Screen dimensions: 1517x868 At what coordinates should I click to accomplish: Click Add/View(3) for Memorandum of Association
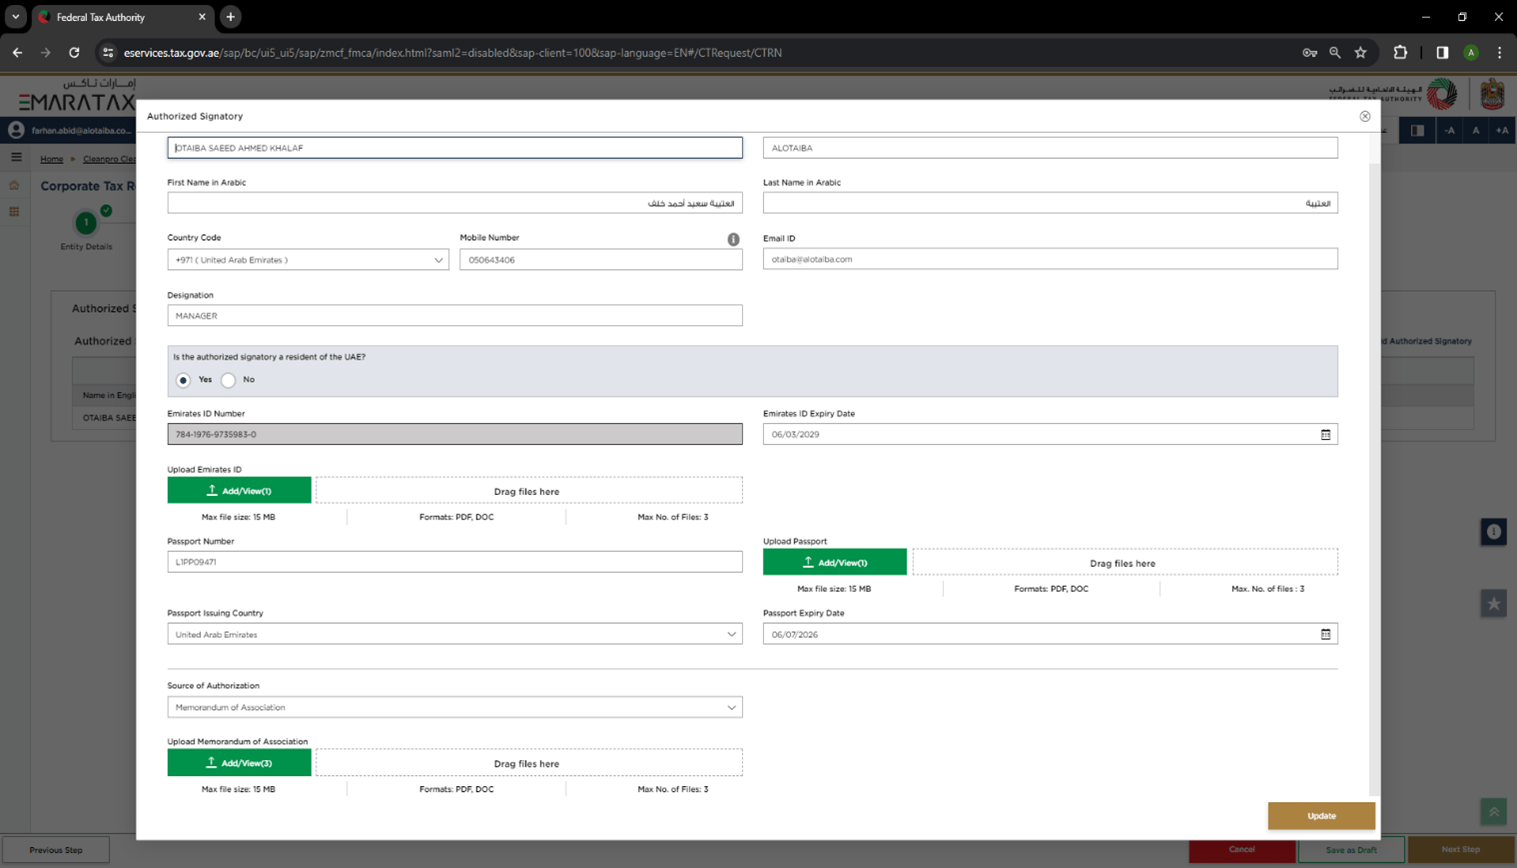239,763
